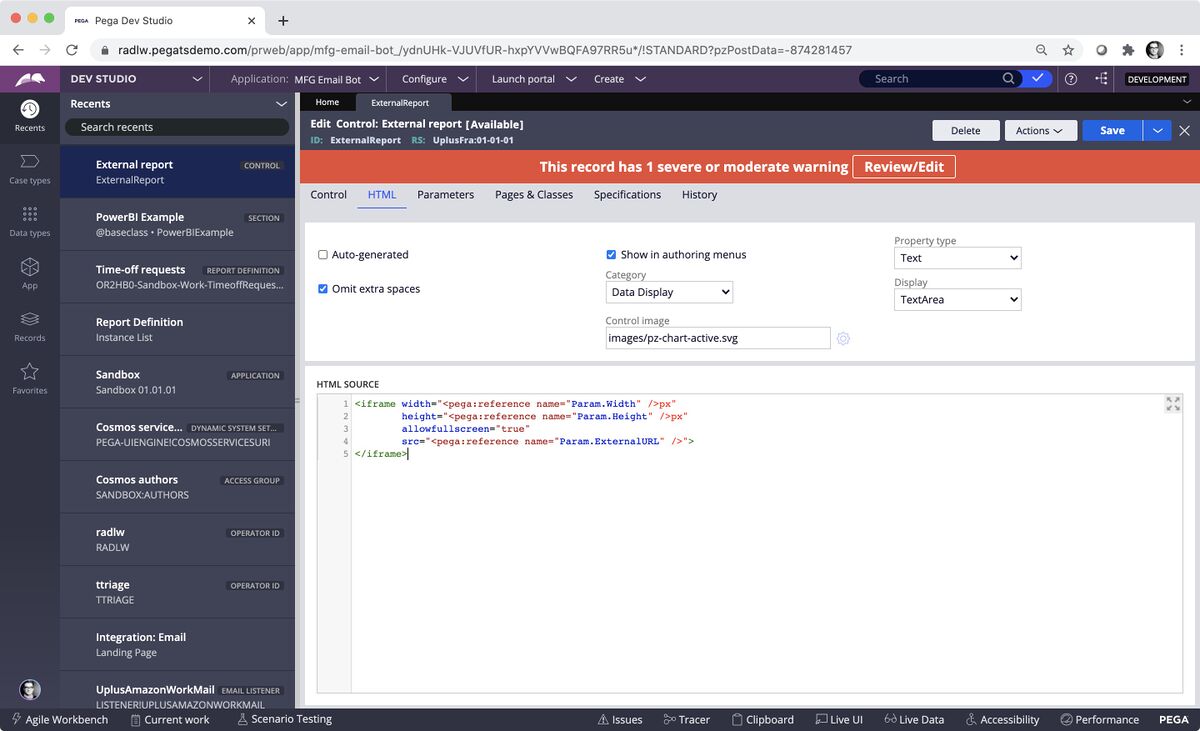Open the Actions dropdown button
The image size is (1200, 731).
pyautogui.click(x=1039, y=130)
